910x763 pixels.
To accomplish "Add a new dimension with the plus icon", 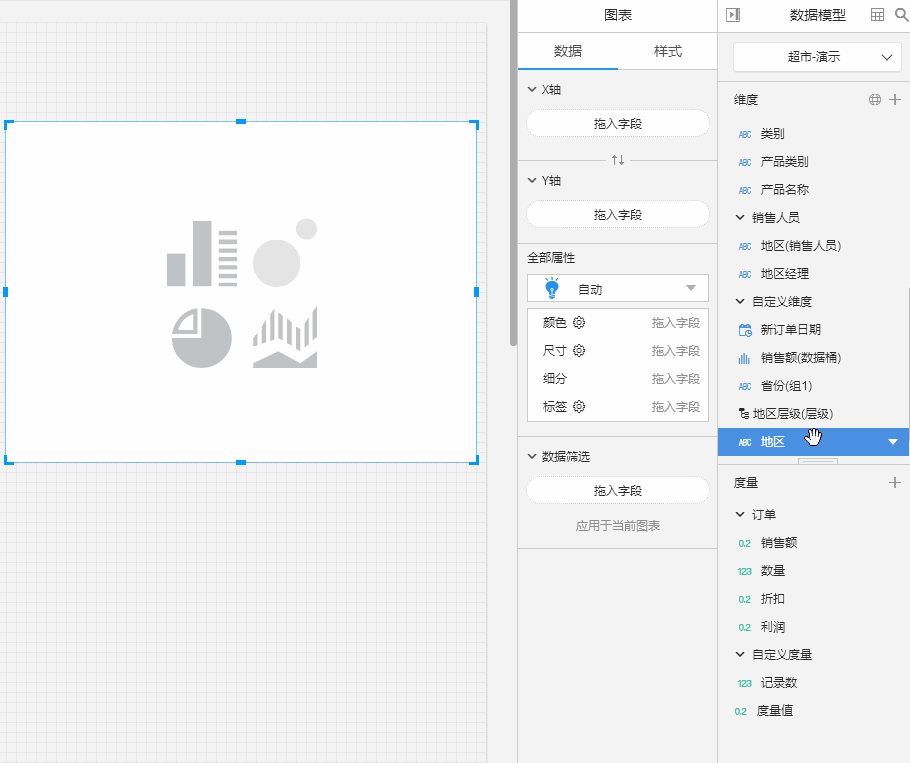I will pyautogui.click(x=895, y=100).
